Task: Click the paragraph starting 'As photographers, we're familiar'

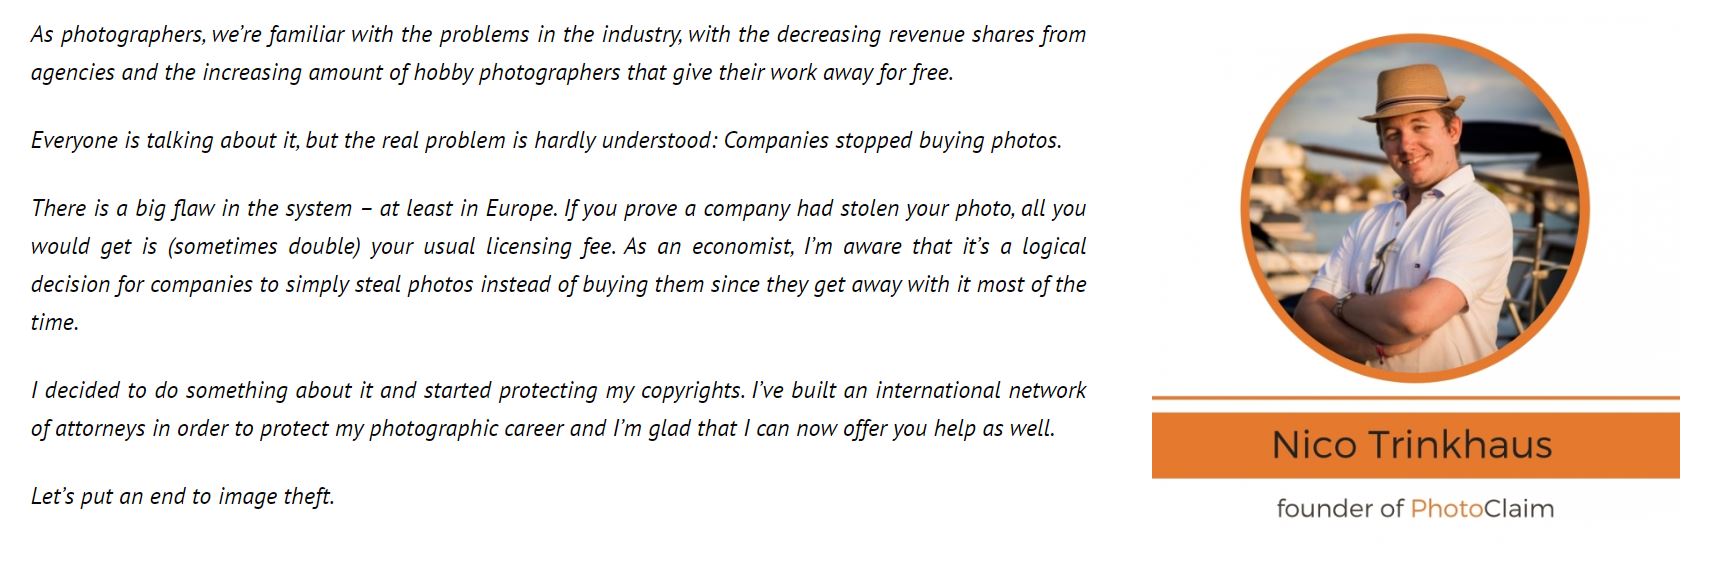Action: tap(558, 53)
